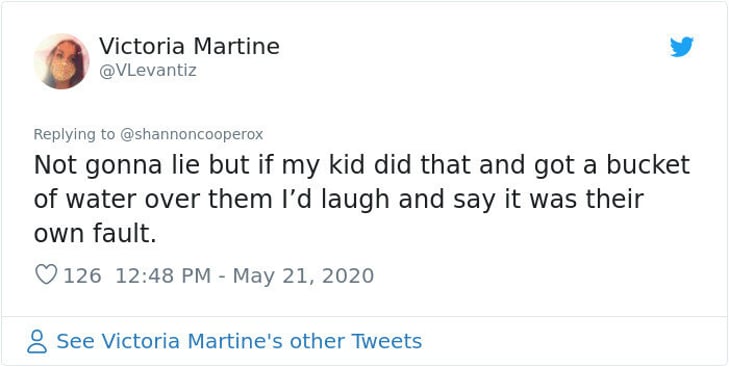Viewport: 729px width, 367px height.
Task: Visit the @VLevantiz handle
Action: [147, 71]
